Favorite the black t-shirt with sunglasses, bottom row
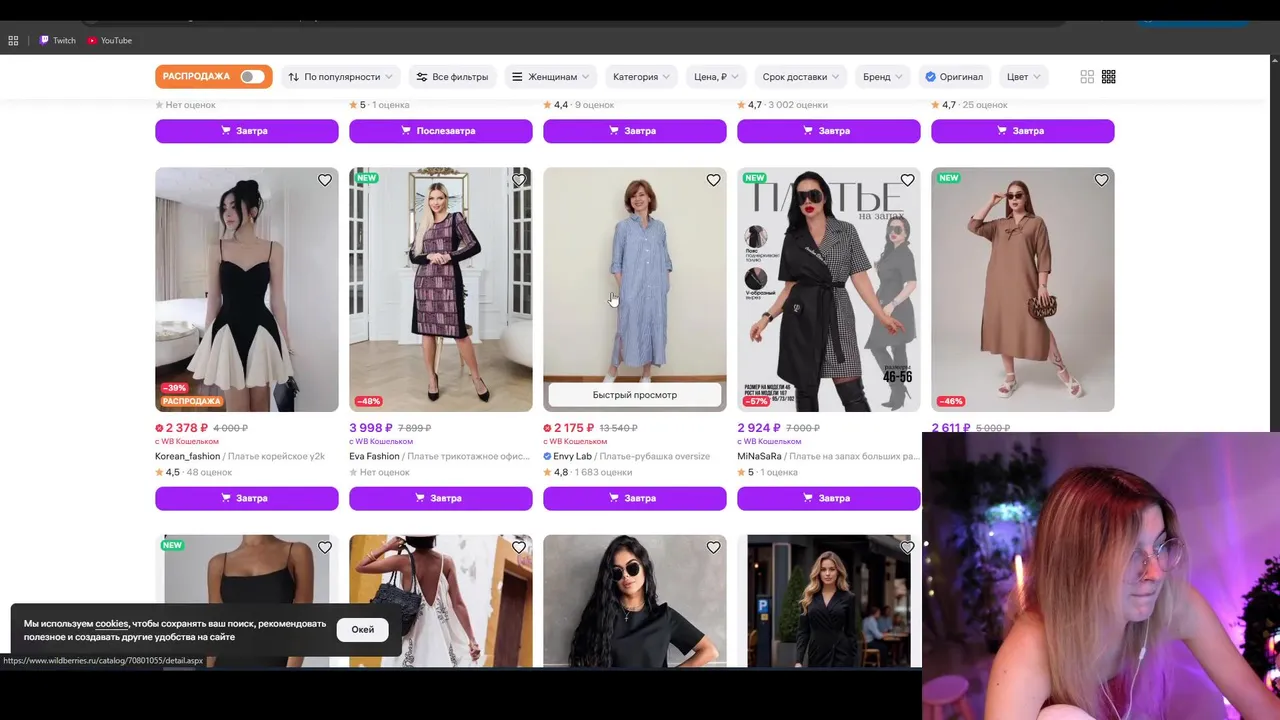The height and width of the screenshot is (720, 1280). point(713,548)
